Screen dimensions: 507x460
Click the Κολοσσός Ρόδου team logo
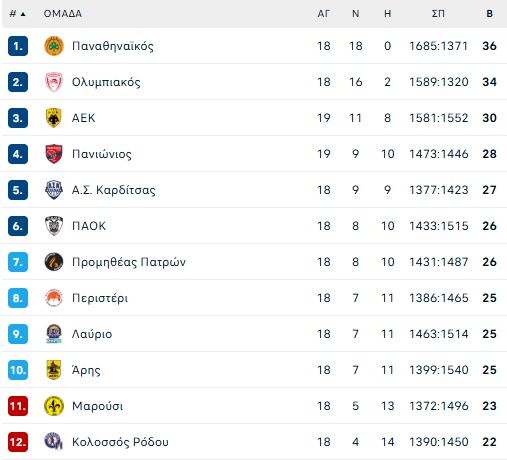54,441
